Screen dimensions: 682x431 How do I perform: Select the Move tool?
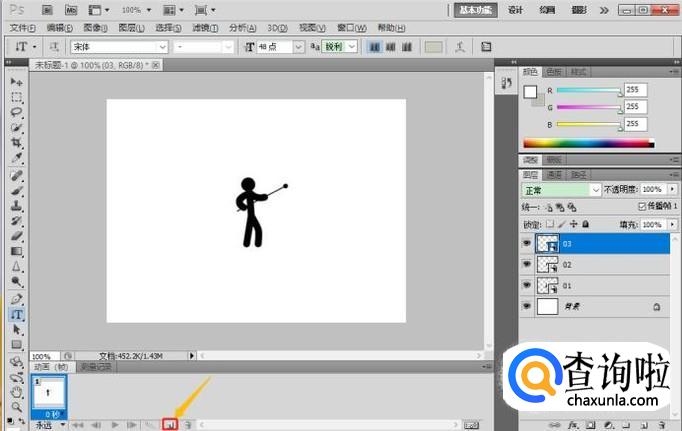[16, 81]
